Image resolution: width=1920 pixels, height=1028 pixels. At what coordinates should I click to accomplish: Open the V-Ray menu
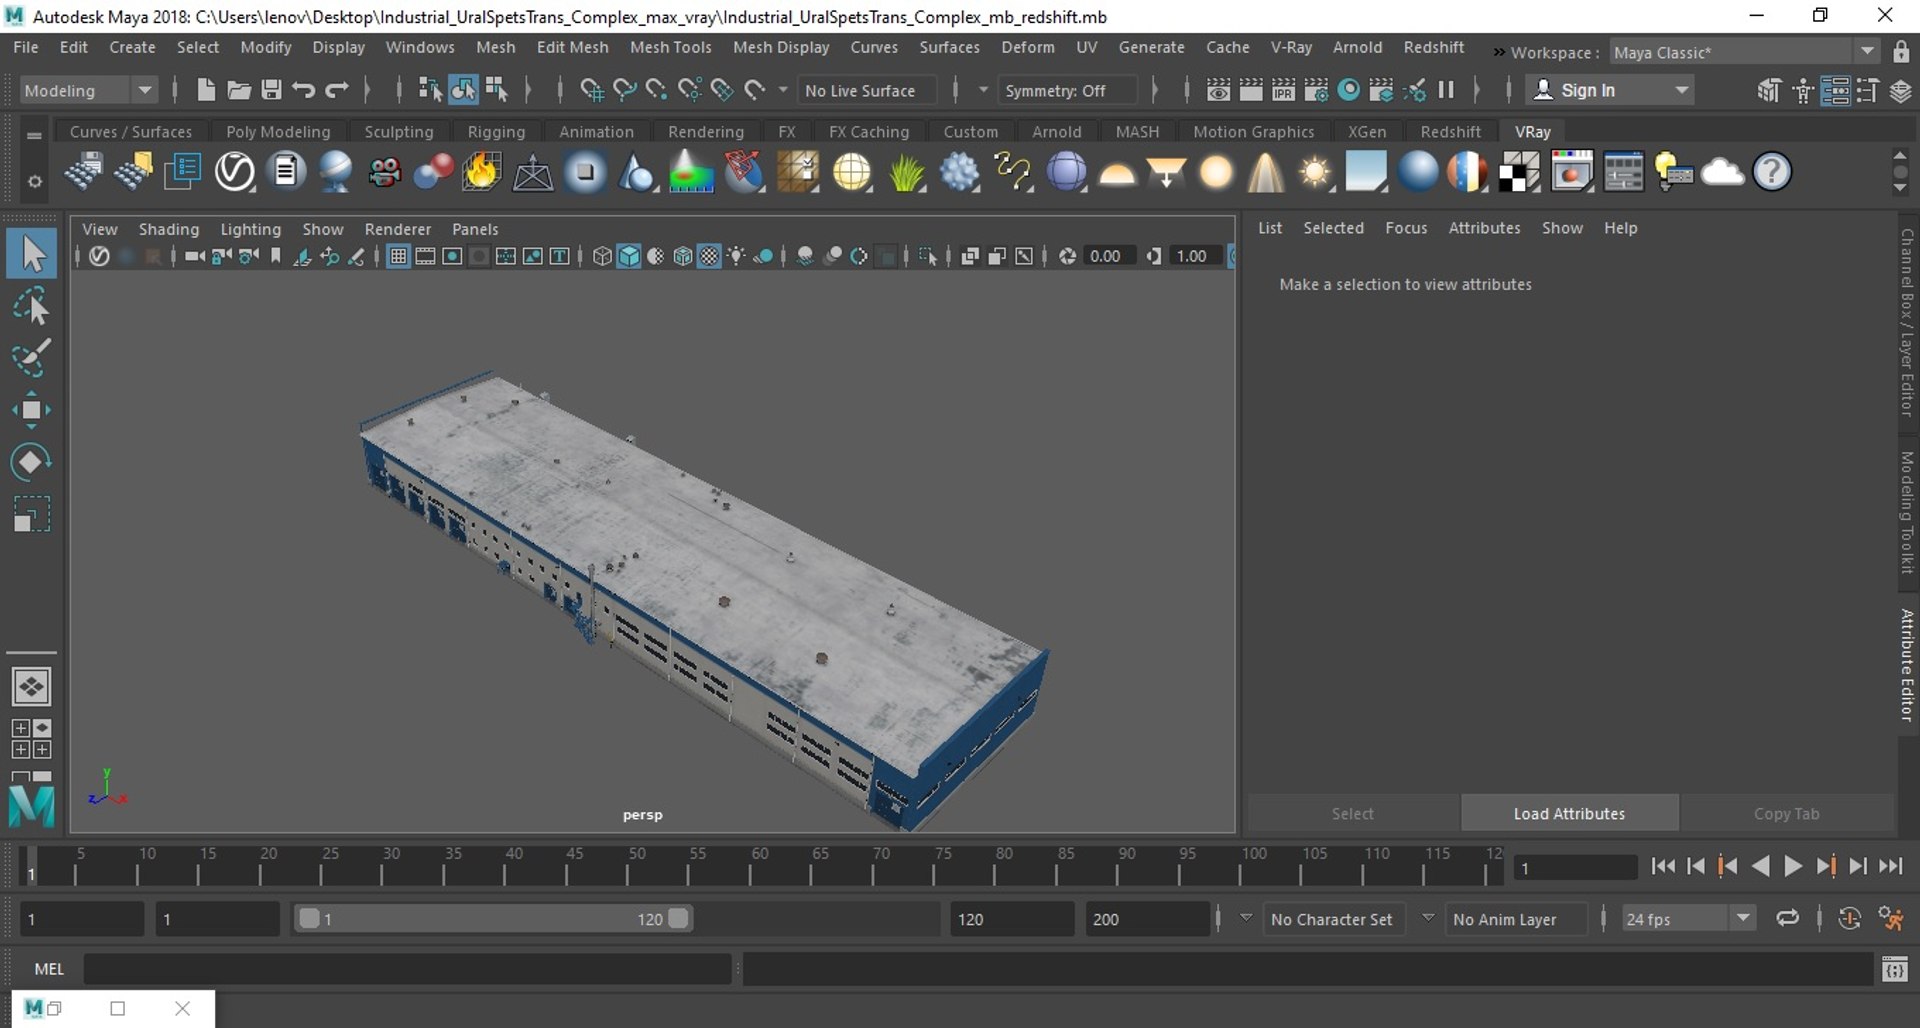[x=1290, y=47]
